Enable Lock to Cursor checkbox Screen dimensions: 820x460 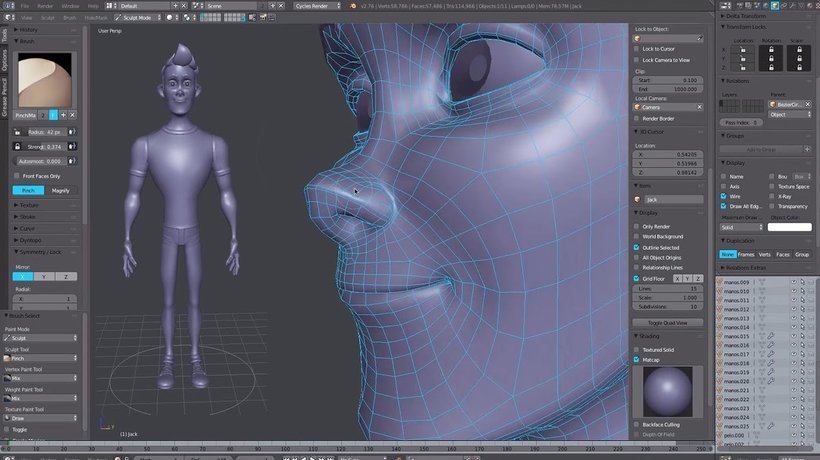coord(636,49)
